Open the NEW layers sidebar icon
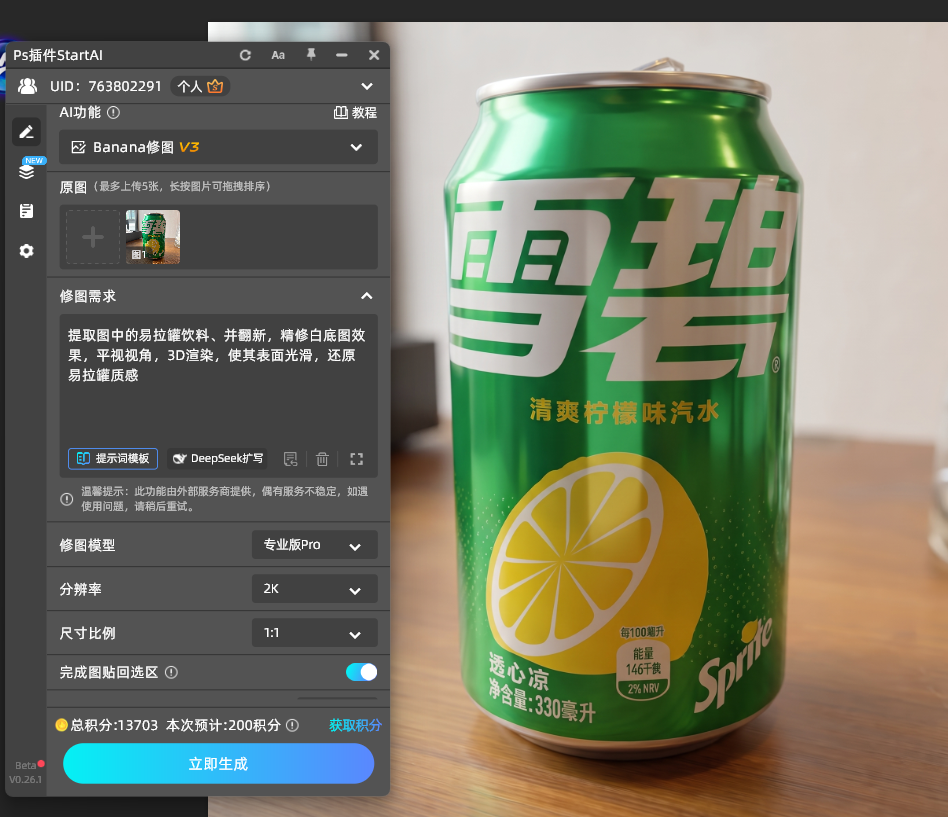This screenshot has height=817, width=948. point(27,171)
